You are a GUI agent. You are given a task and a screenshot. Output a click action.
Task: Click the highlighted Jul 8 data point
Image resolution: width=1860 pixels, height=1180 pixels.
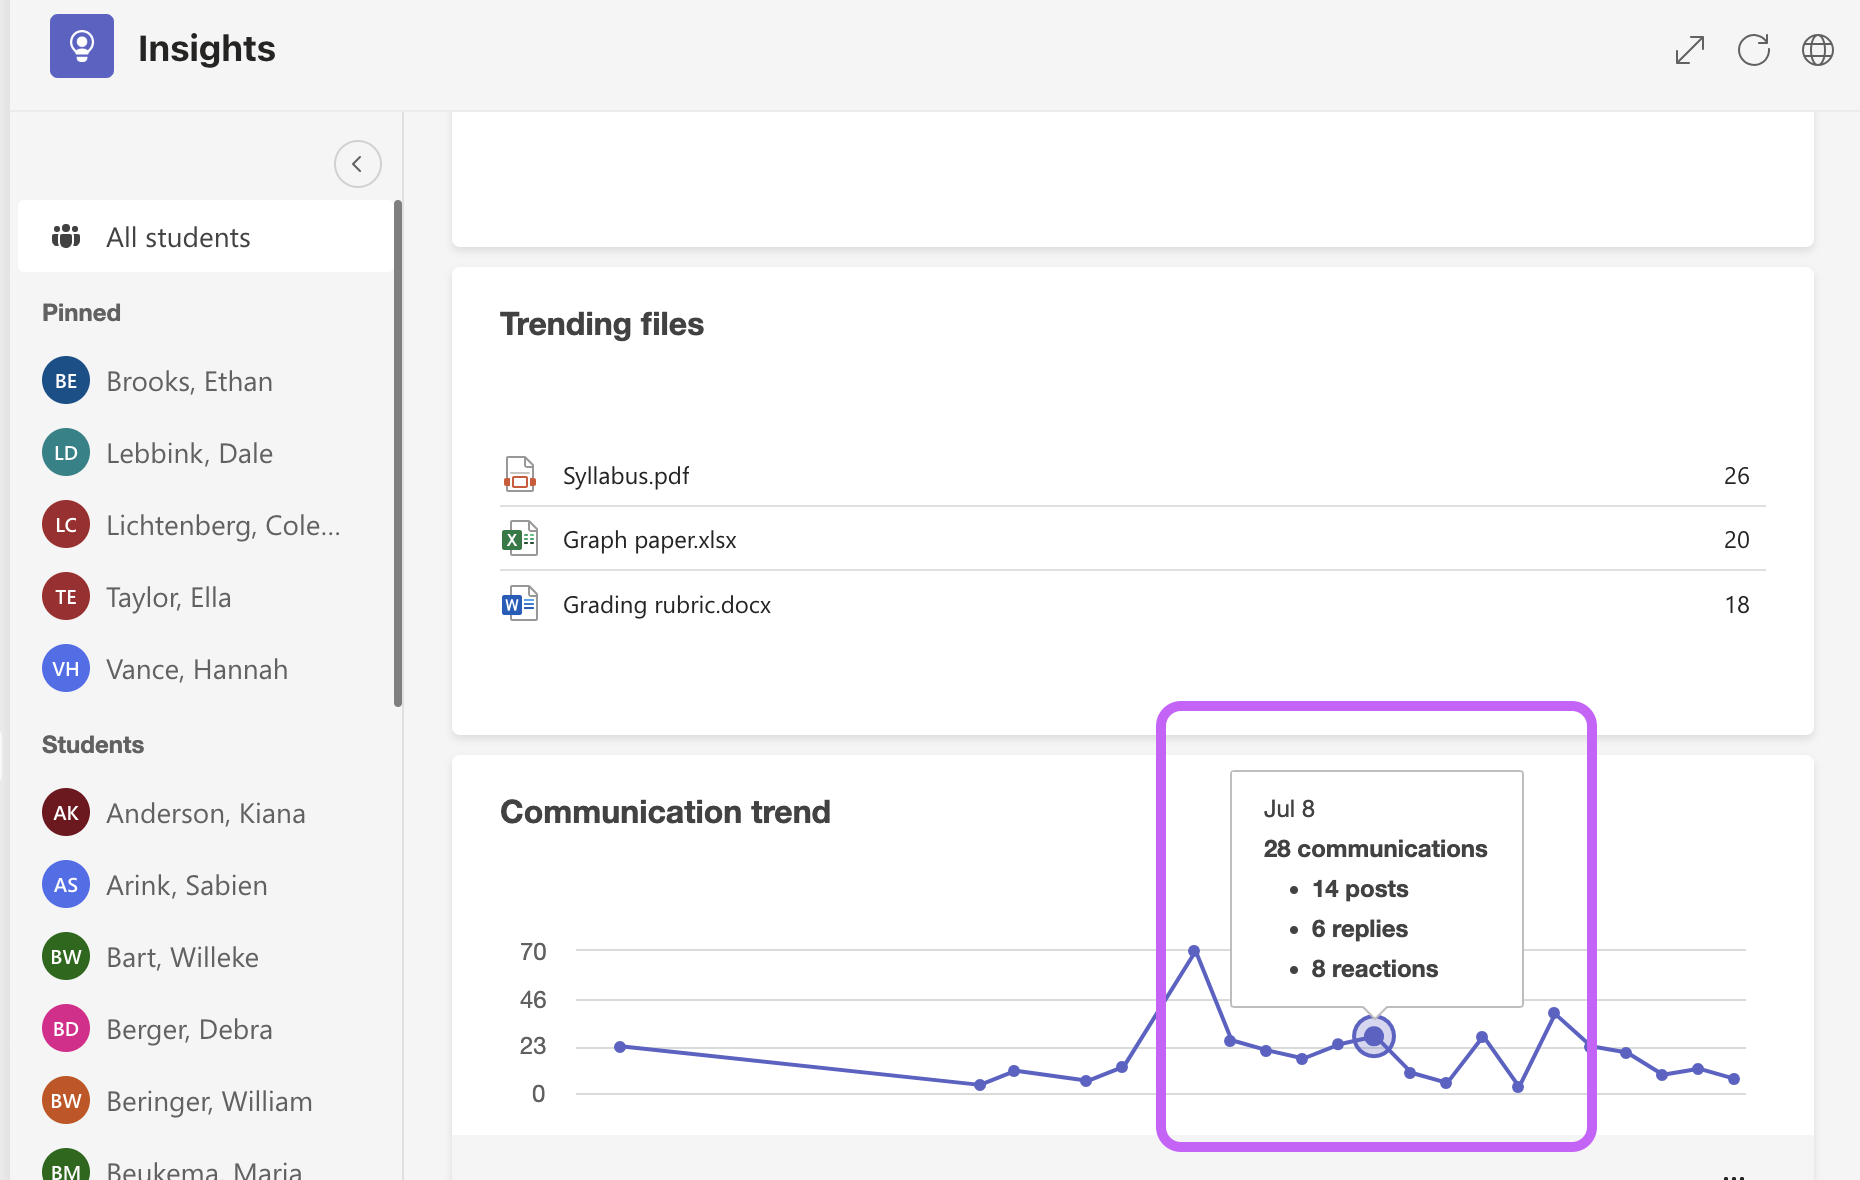(1374, 1037)
